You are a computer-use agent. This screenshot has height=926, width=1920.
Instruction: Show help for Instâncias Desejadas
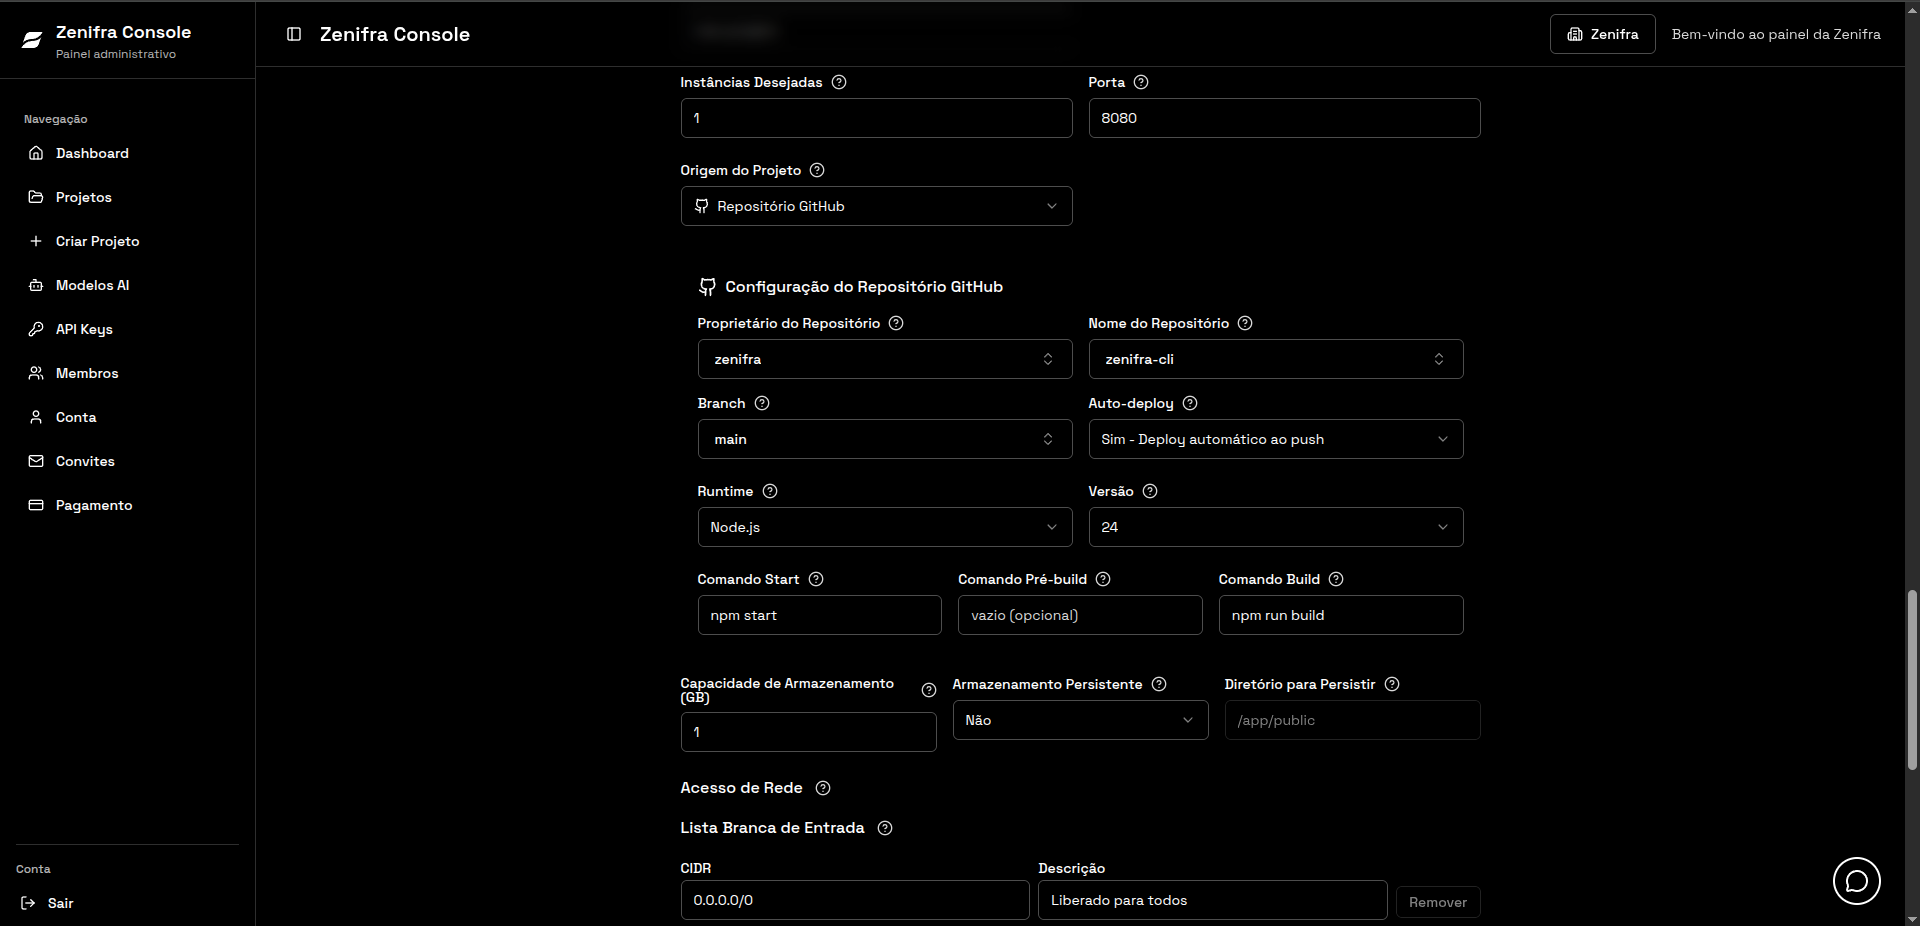click(839, 82)
